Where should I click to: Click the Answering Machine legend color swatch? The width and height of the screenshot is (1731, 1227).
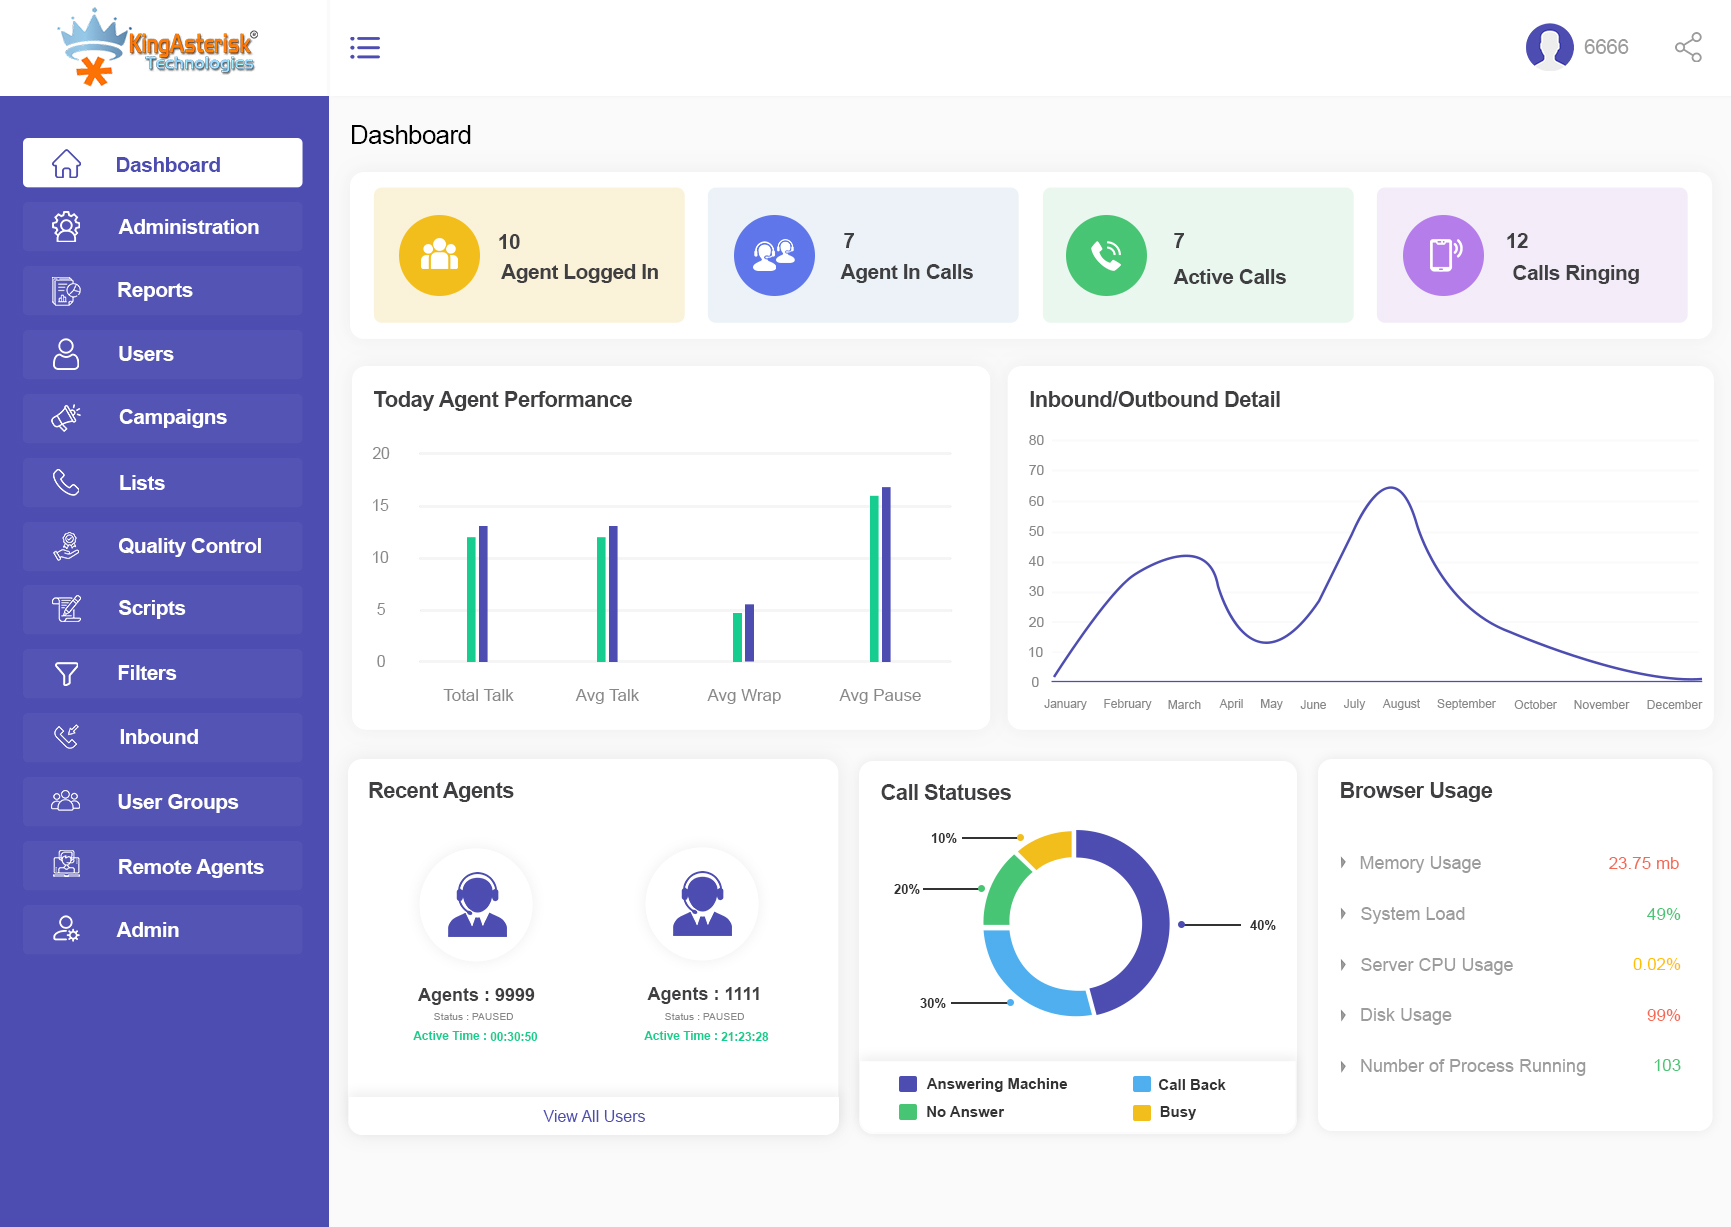tap(908, 1084)
